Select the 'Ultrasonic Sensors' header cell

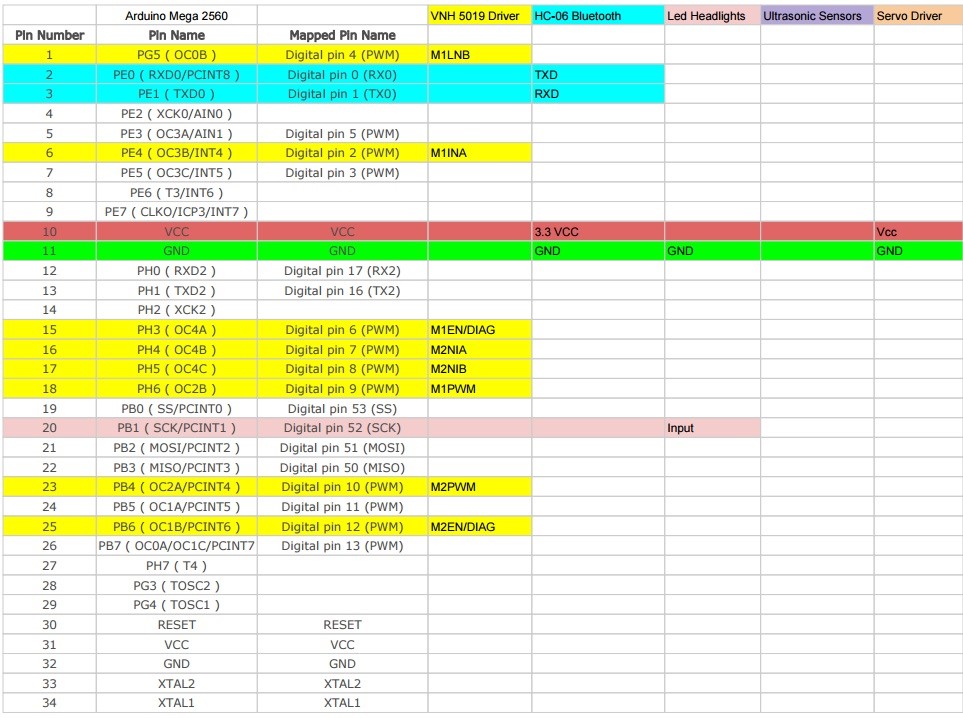tap(817, 16)
